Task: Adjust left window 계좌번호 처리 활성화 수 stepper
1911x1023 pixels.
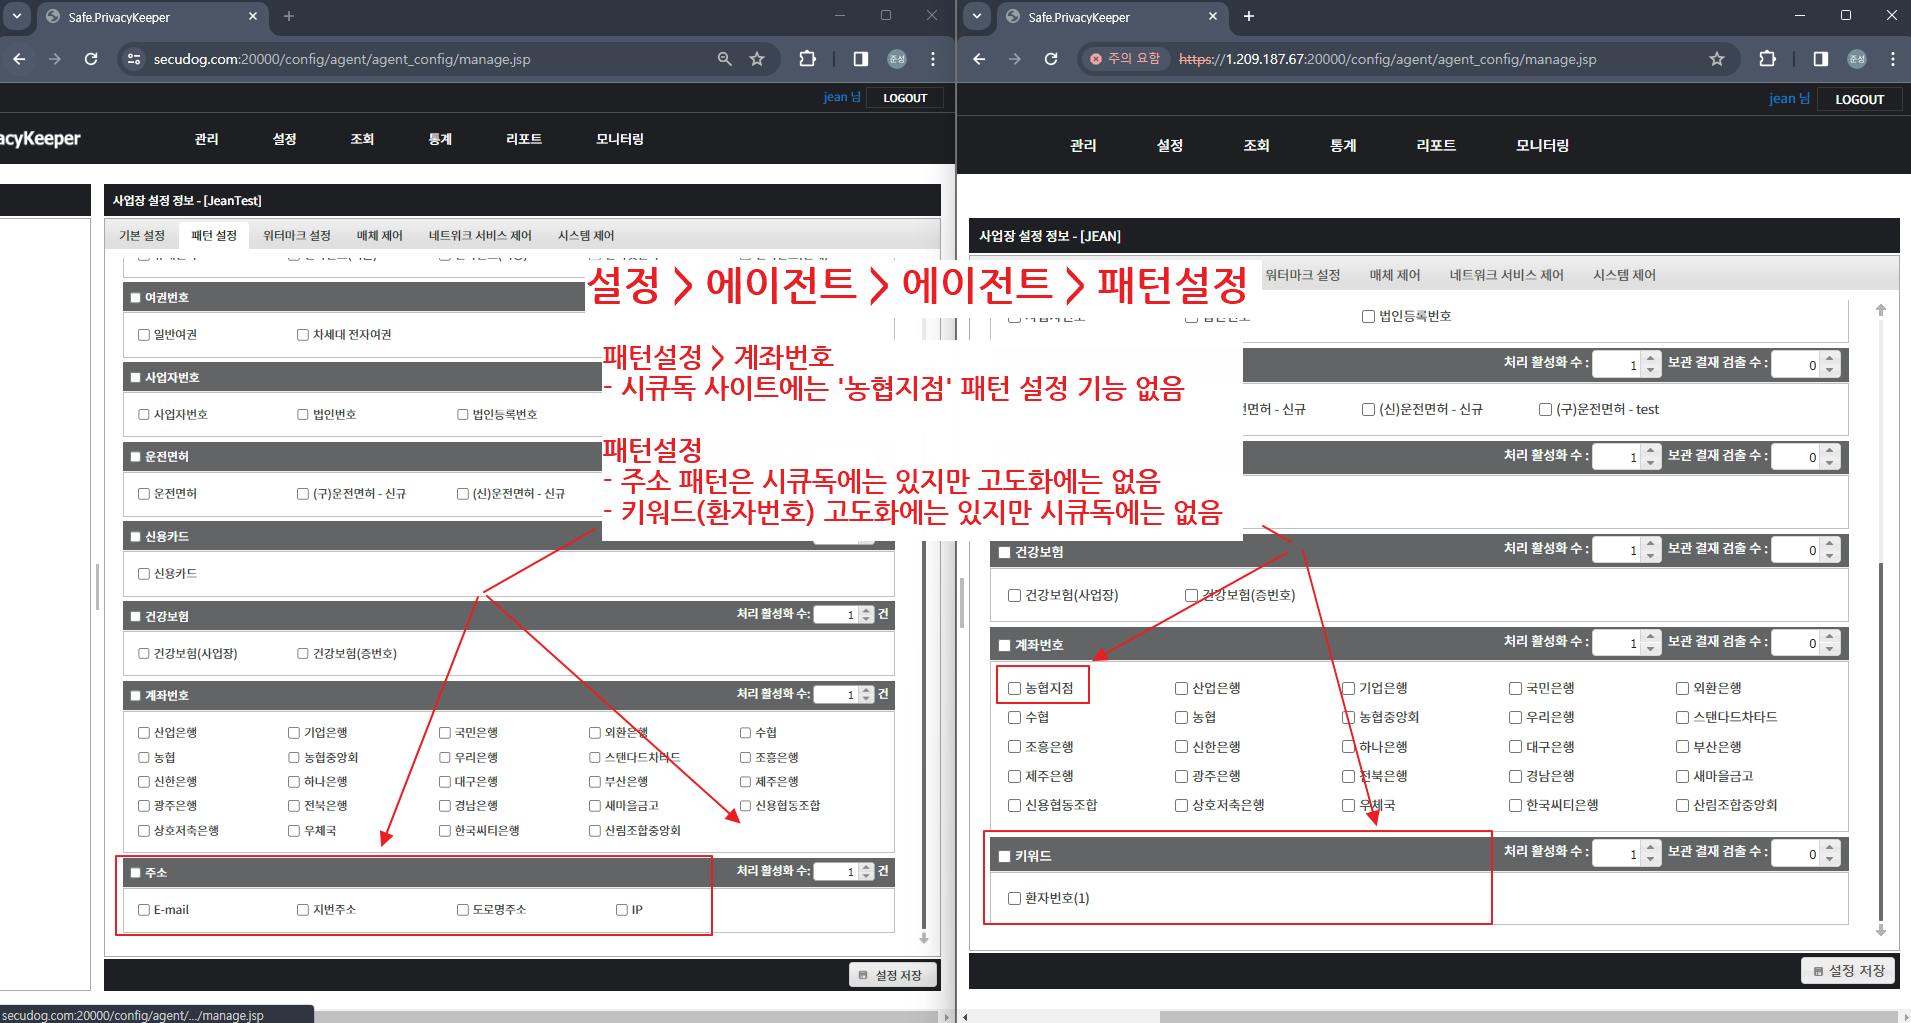Action: click(866, 694)
